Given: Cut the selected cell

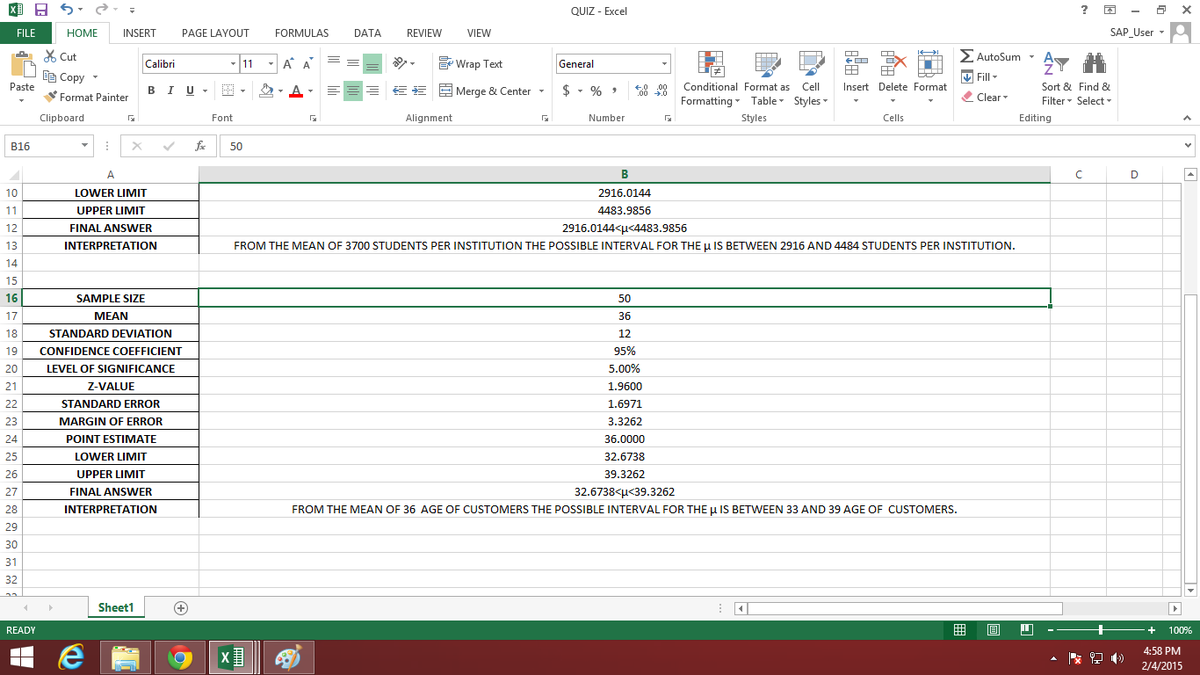Looking at the screenshot, I should tap(61, 57).
